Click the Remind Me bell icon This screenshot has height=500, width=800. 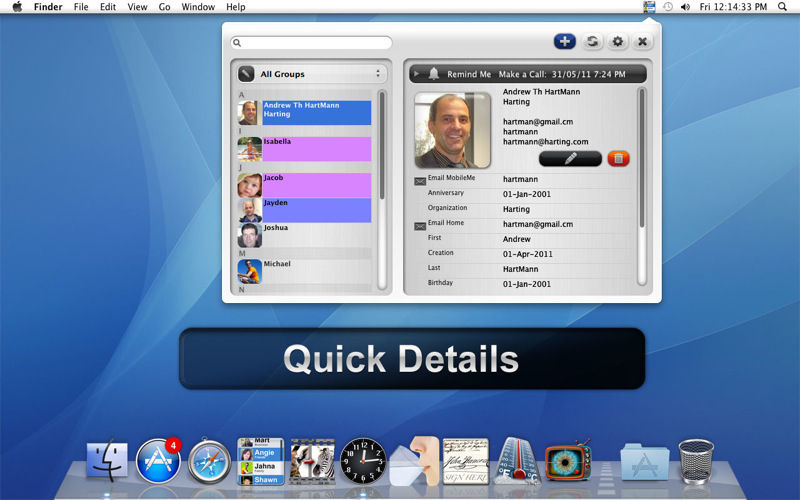tap(434, 74)
